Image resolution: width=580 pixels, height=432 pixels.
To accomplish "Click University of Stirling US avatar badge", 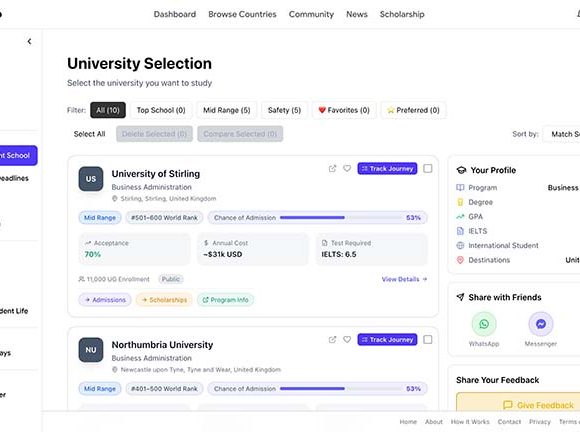I will pos(91,179).
